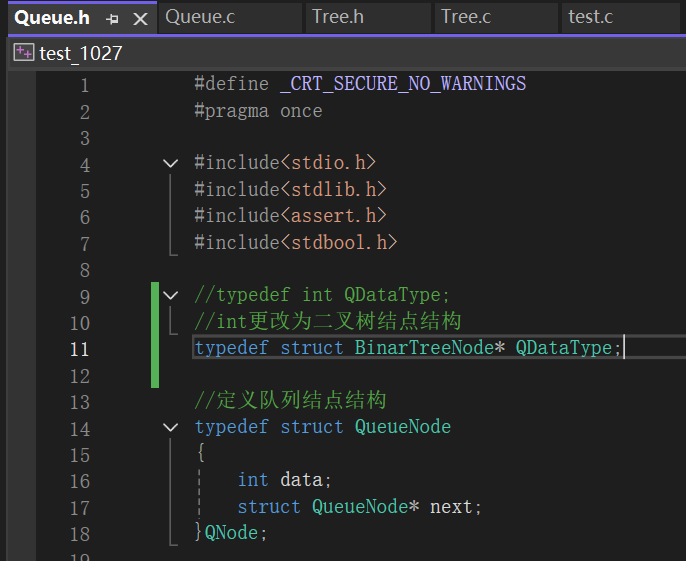Click the BinarTreeNode identifier on line 11
The height and width of the screenshot is (561, 686).
[424, 348]
